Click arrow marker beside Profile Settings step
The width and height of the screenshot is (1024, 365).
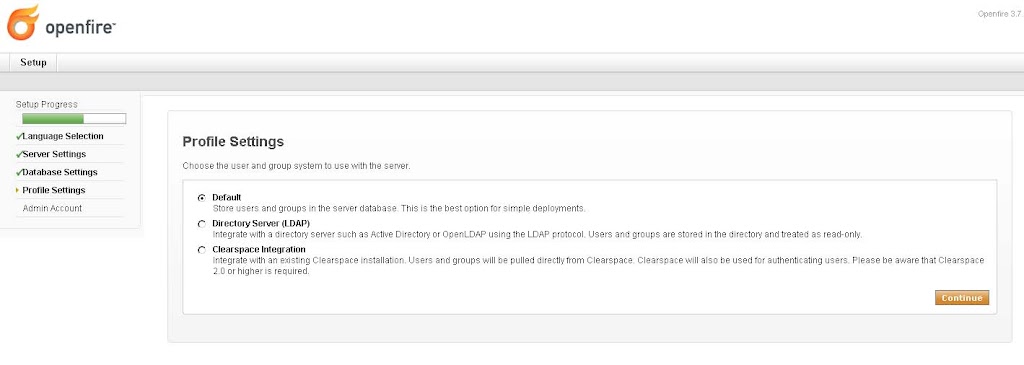coord(17,190)
